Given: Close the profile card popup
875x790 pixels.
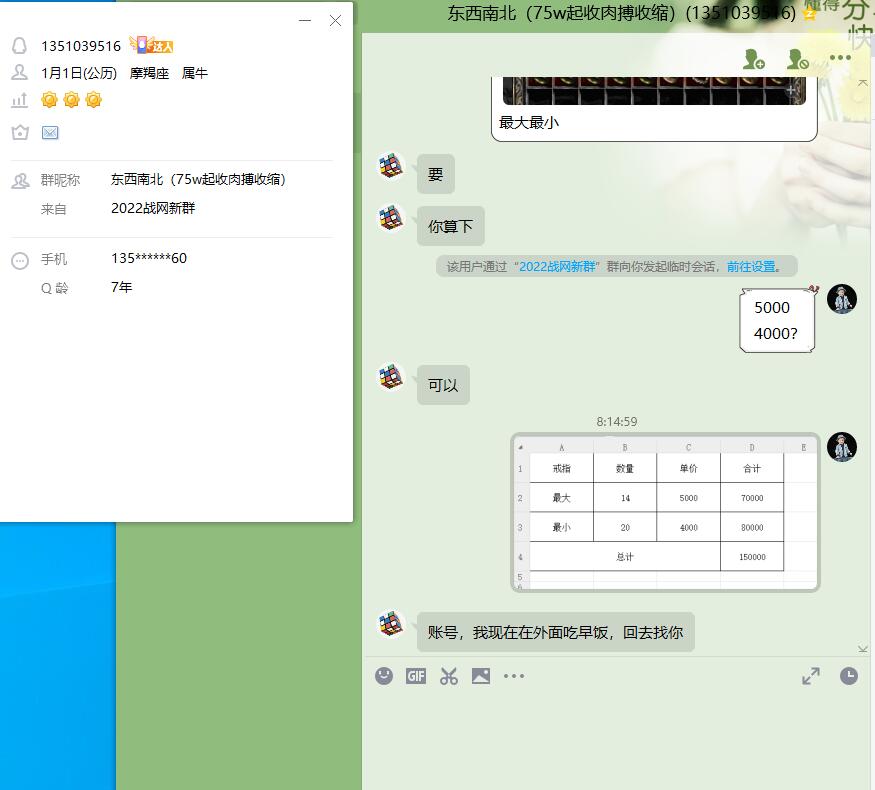Looking at the screenshot, I should (x=335, y=20).
